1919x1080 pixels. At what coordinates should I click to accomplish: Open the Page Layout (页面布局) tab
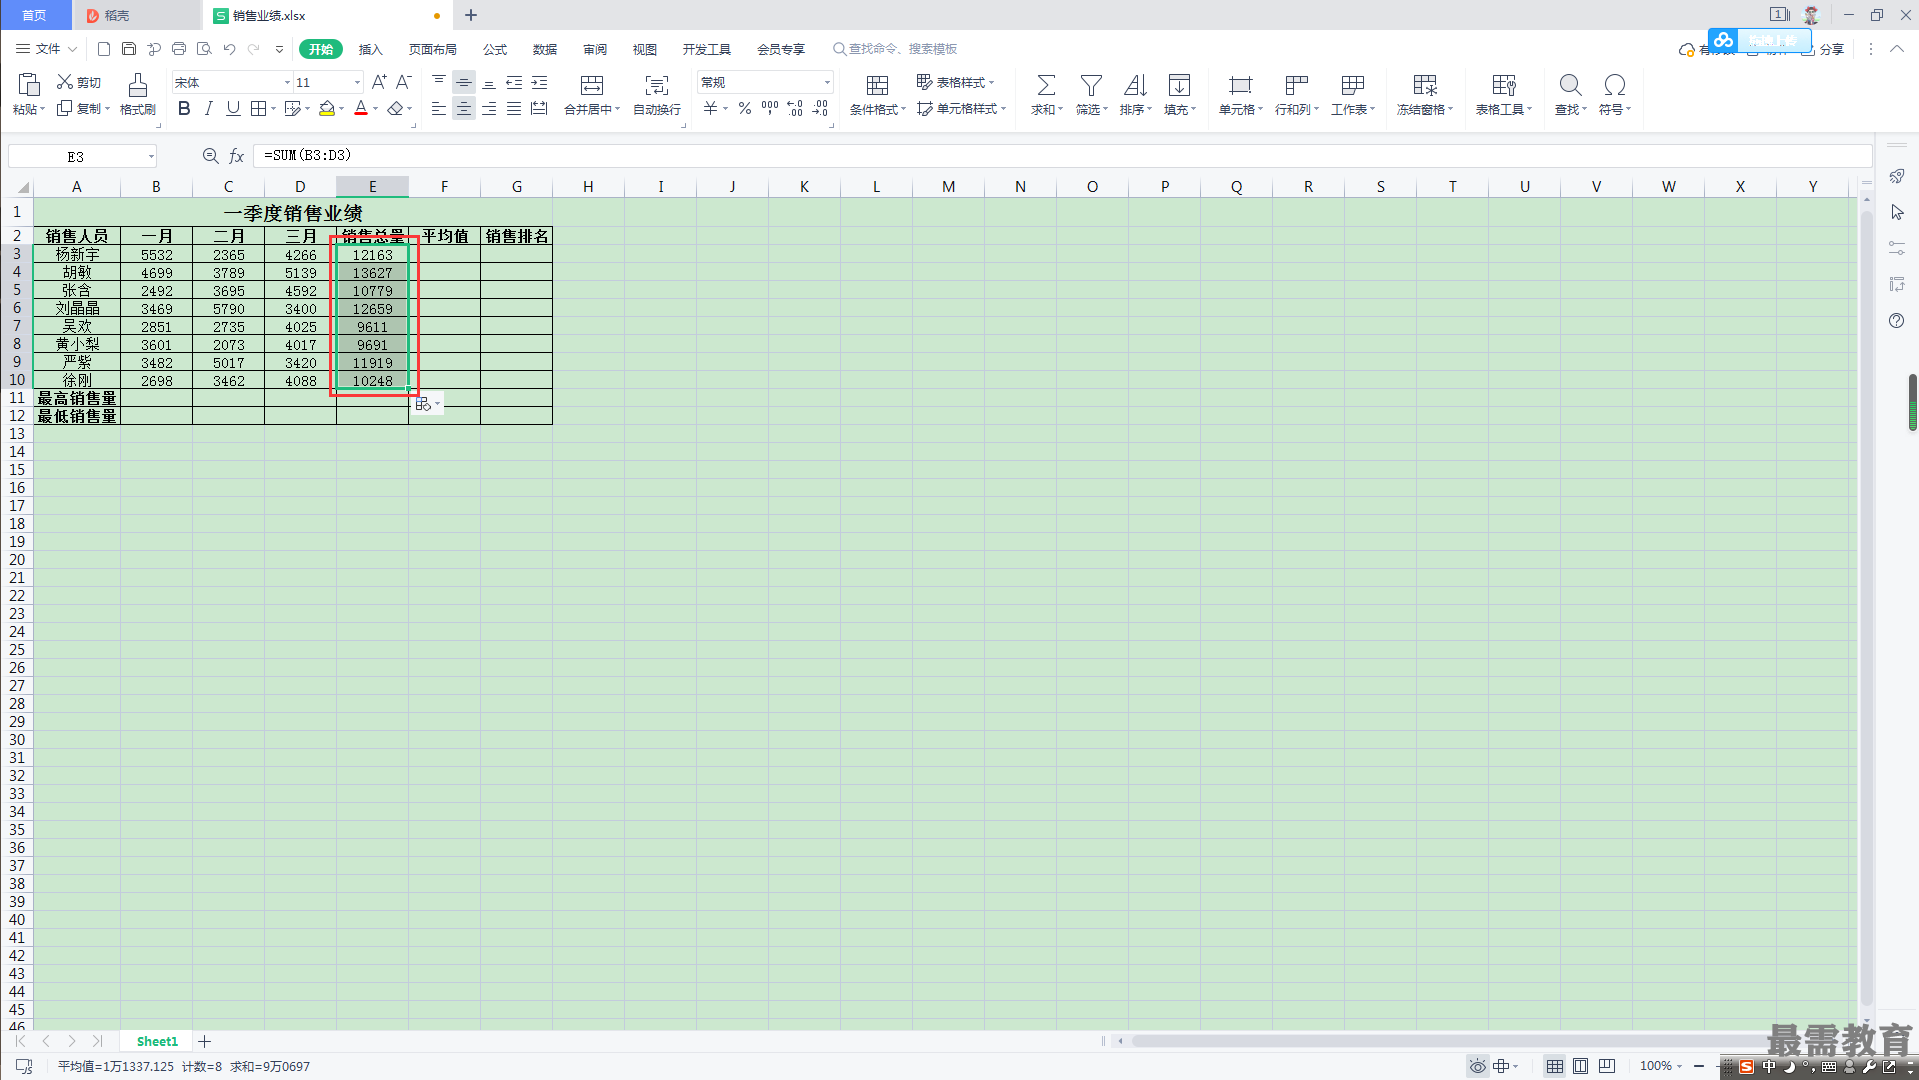(433, 49)
